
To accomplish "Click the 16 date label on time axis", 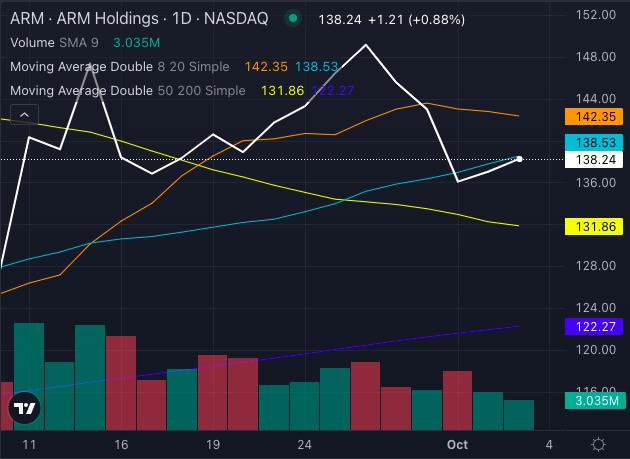I will pos(121,445).
